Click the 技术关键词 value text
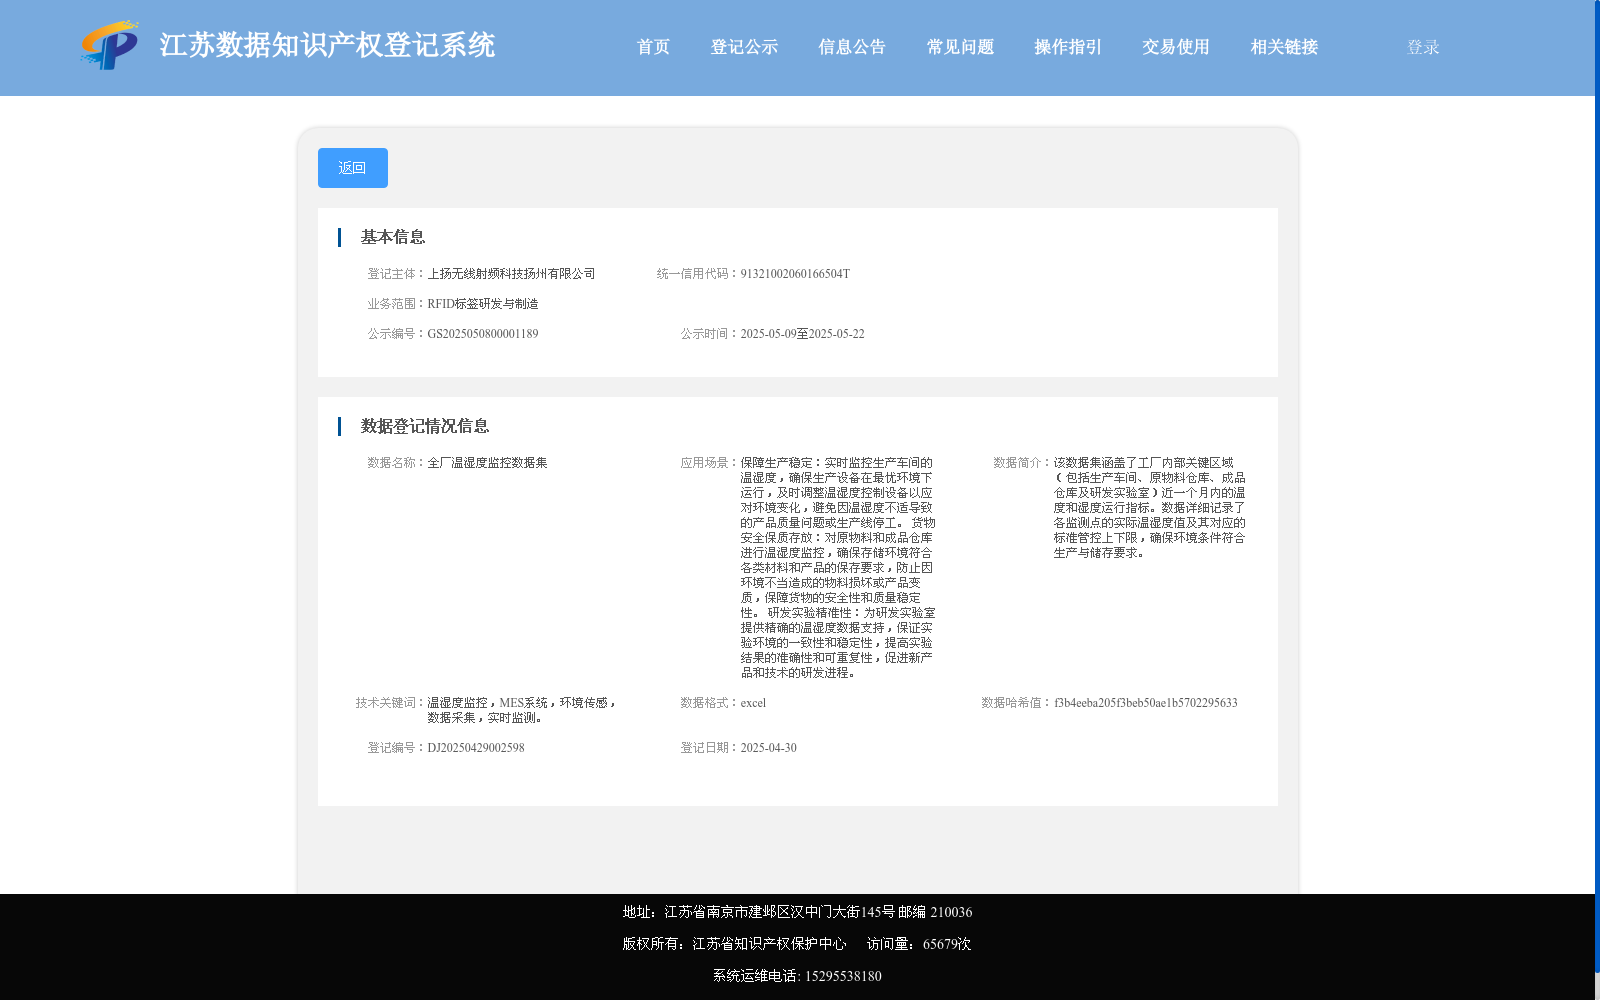 point(522,710)
